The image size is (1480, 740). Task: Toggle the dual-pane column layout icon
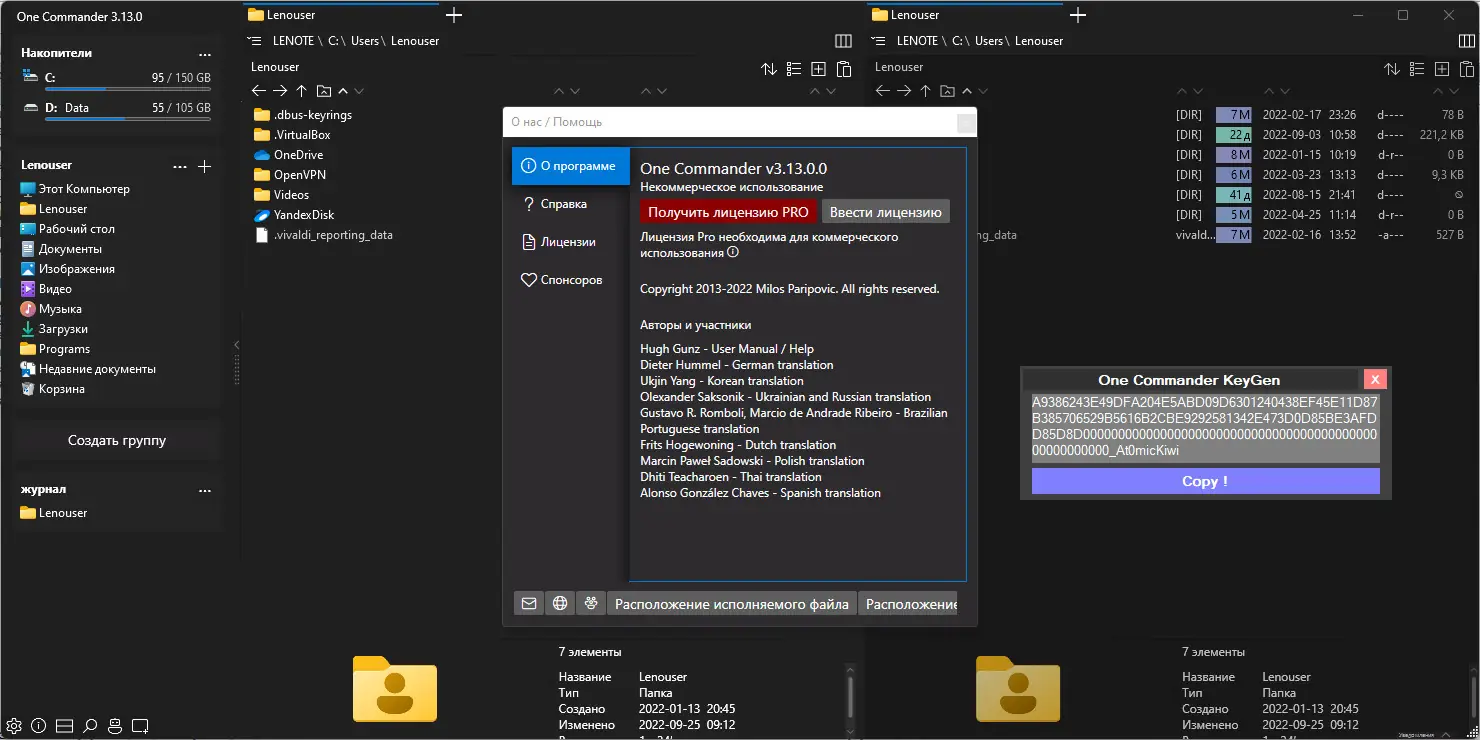pyautogui.click(x=843, y=40)
